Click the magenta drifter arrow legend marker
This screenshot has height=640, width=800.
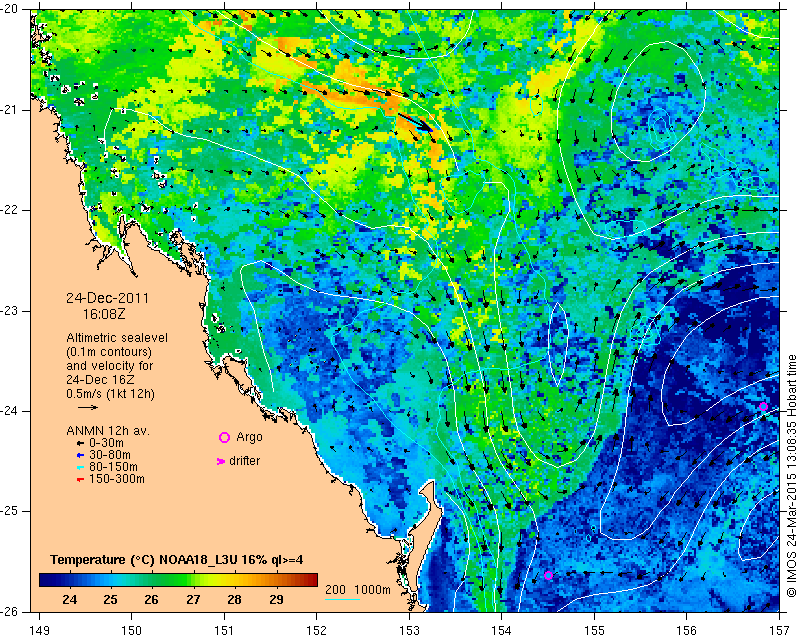221,461
